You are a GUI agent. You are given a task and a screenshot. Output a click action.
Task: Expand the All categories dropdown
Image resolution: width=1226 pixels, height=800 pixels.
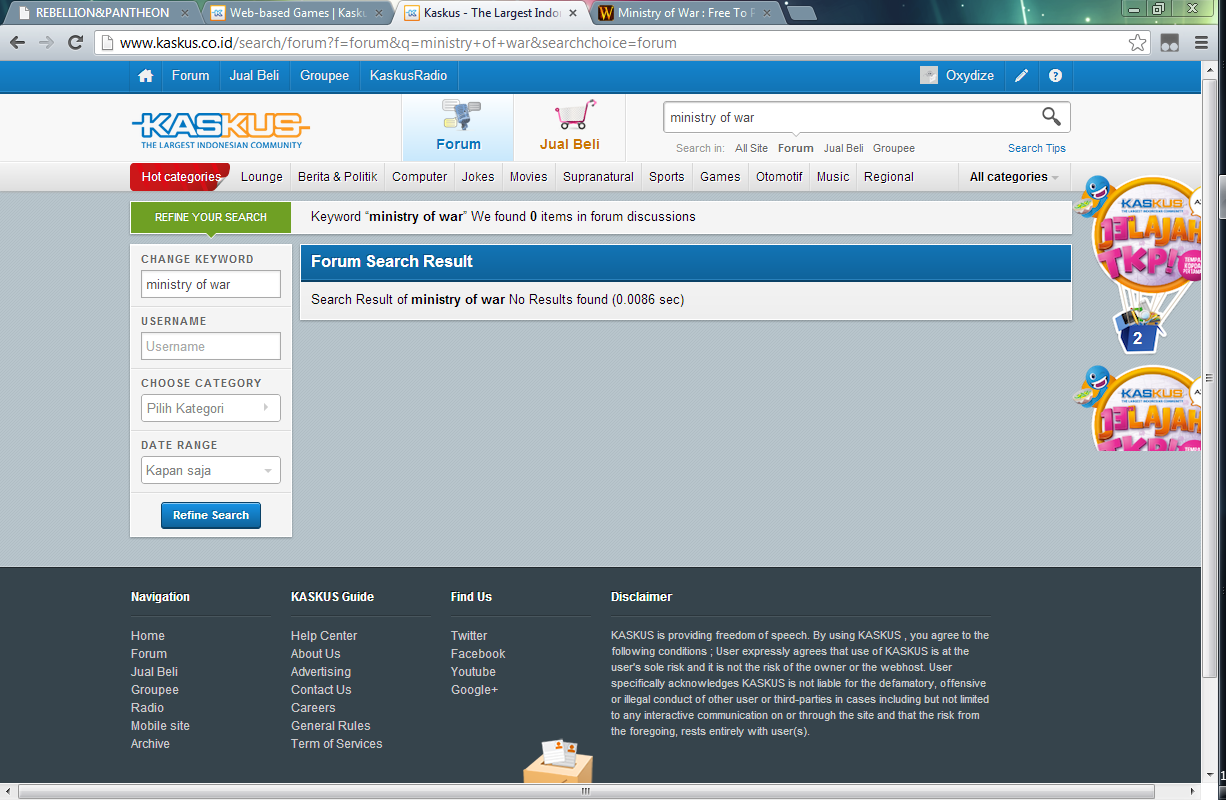click(1014, 177)
